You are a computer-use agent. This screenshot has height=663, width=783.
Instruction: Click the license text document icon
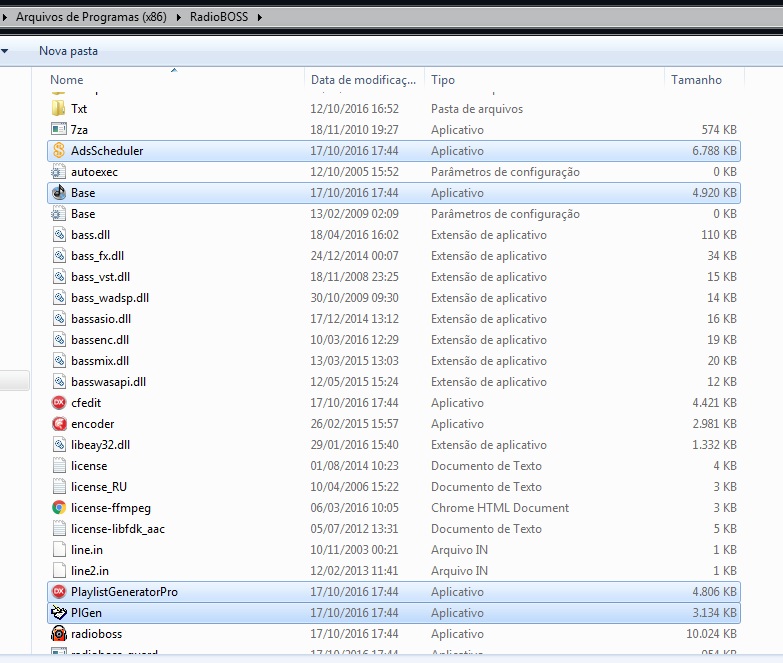click(59, 465)
